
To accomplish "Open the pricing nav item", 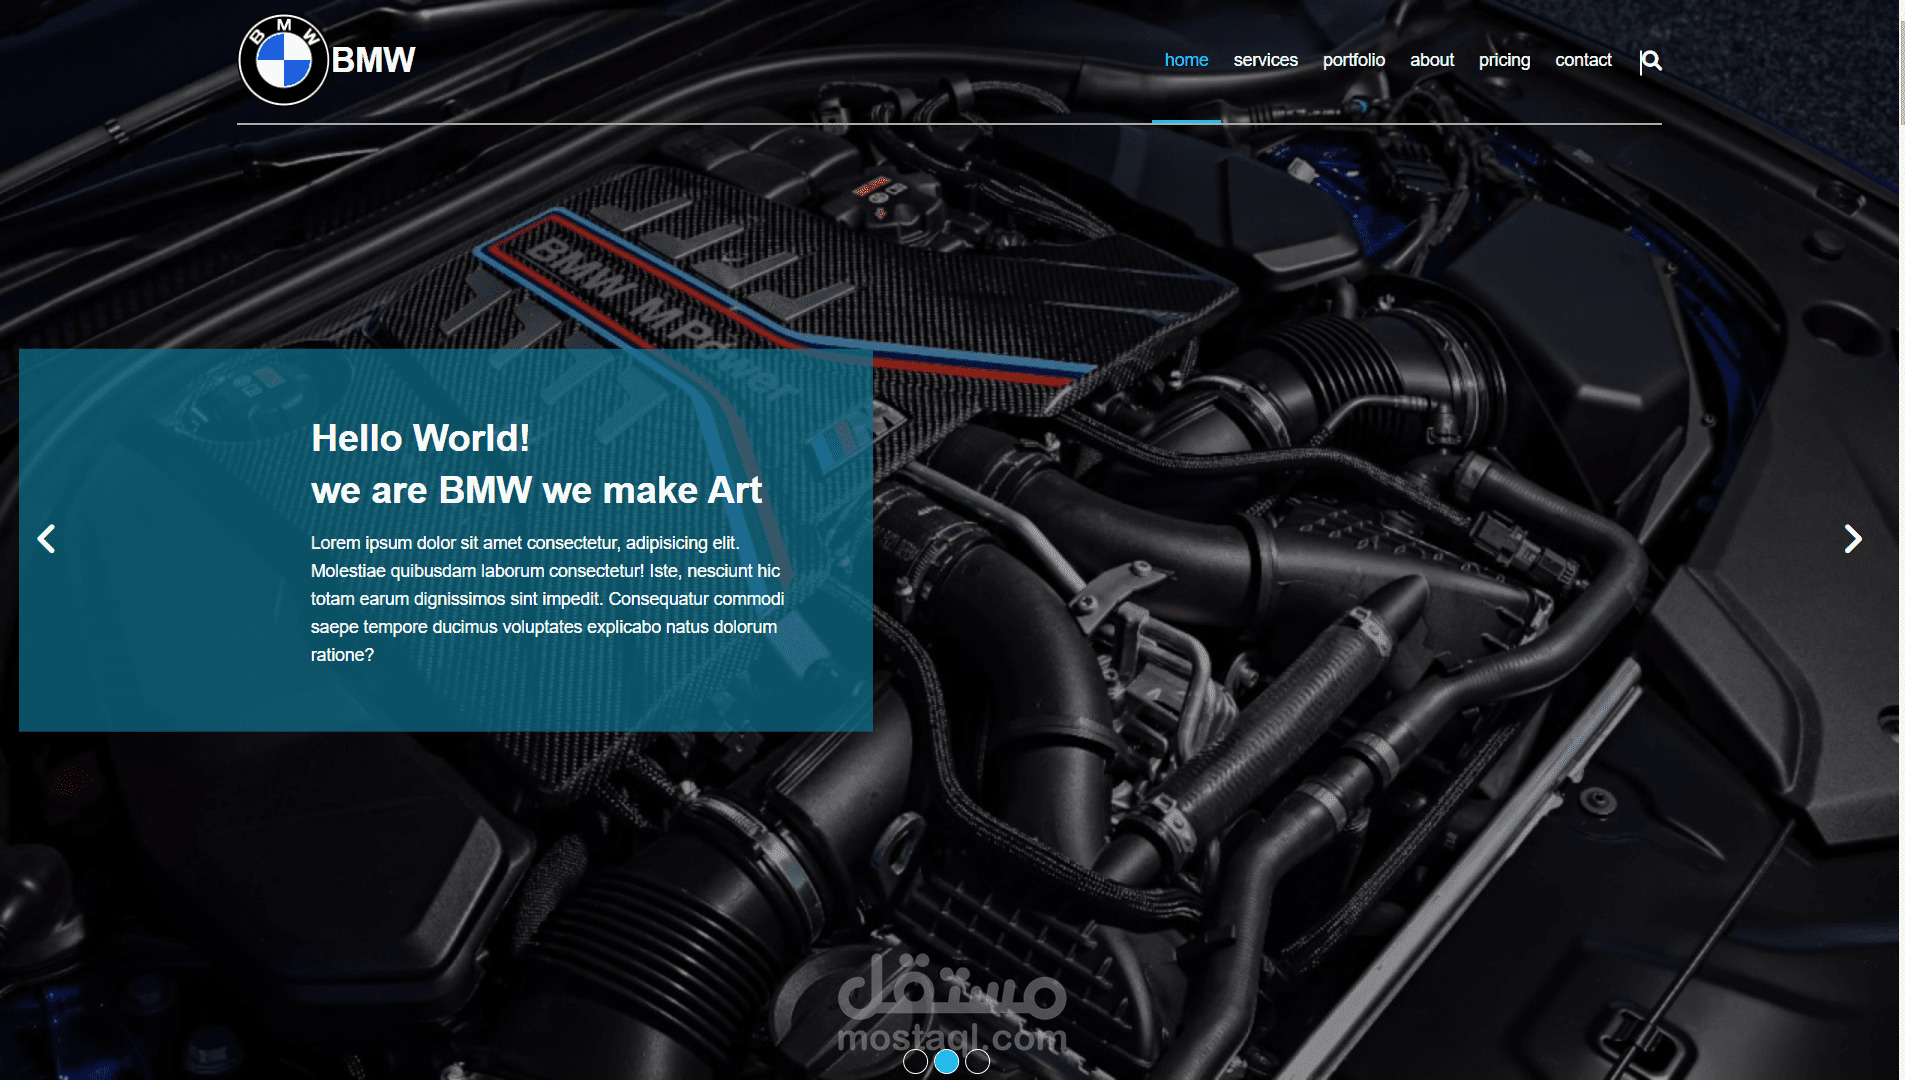I will click(1504, 60).
